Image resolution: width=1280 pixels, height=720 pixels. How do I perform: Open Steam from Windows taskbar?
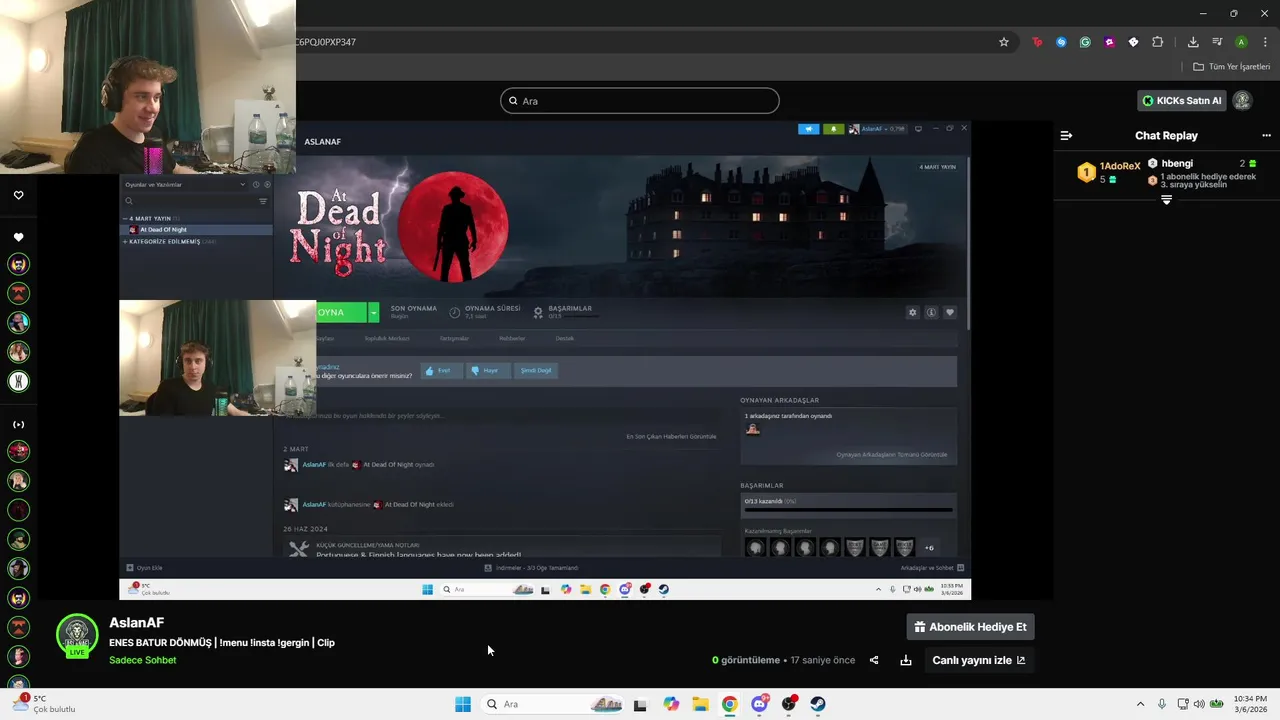pos(818,704)
